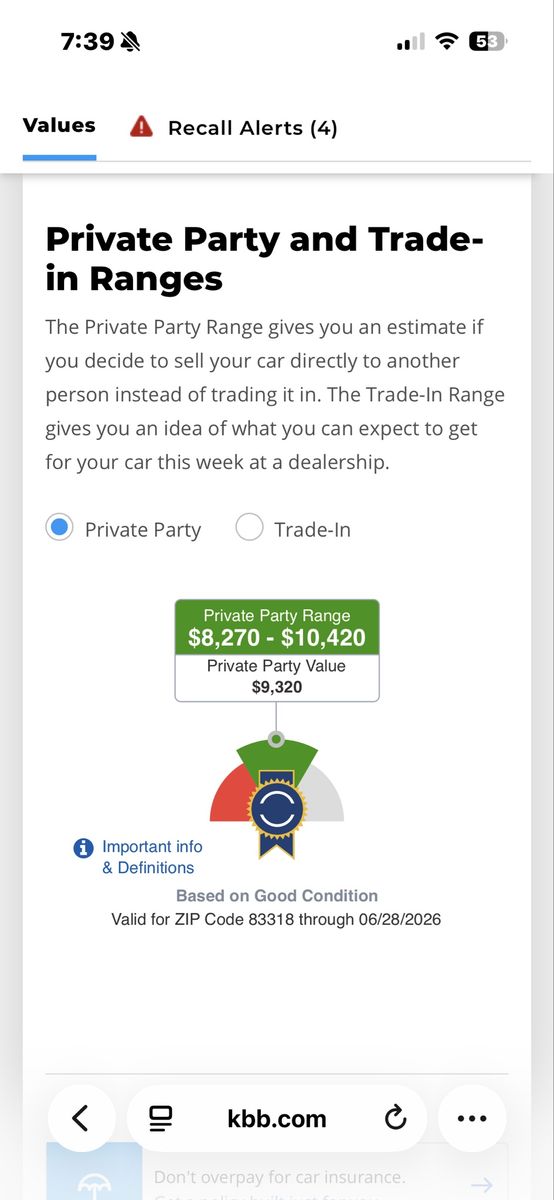Select the Private Party radio button
This screenshot has width=554, height=1200.
(x=60, y=528)
